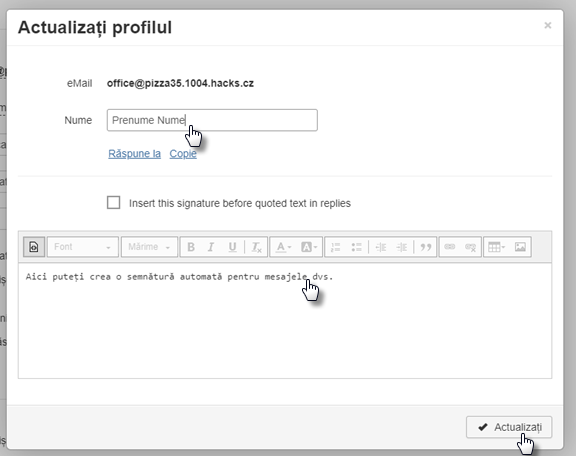Image resolution: width=576 pixels, height=456 pixels.
Task: Click the Copie link
Action: (x=183, y=154)
